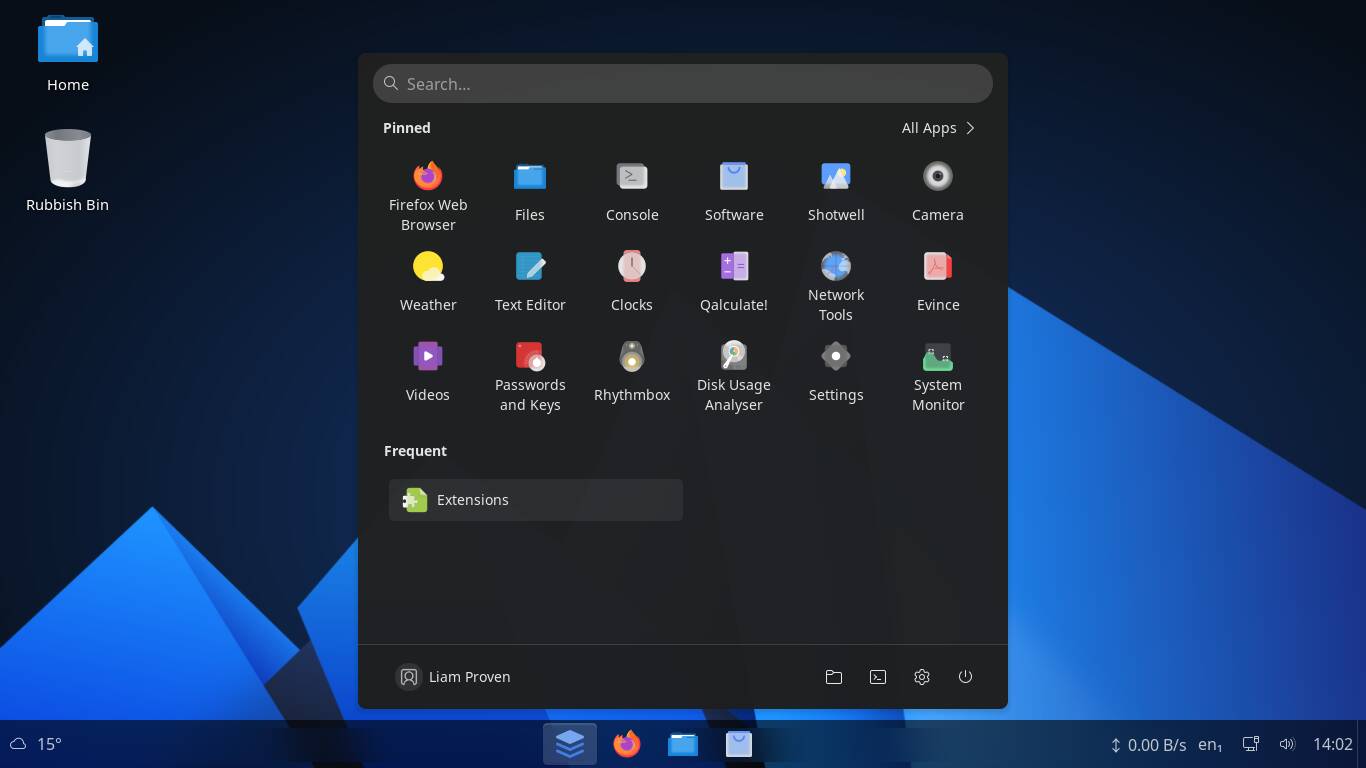This screenshot has width=1366, height=768.
Task: Open the en keyboard layout indicator
Action: coord(1210,744)
